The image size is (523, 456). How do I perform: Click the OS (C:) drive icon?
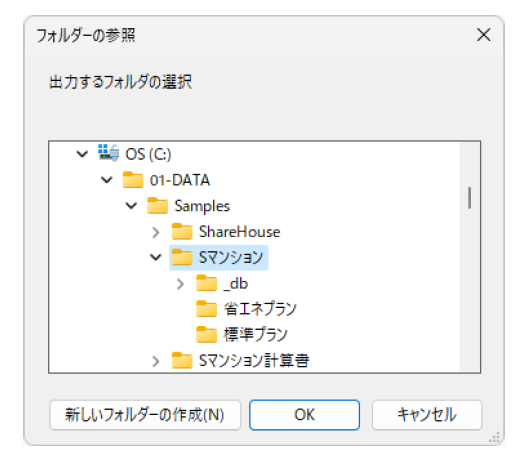tap(108, 153)
